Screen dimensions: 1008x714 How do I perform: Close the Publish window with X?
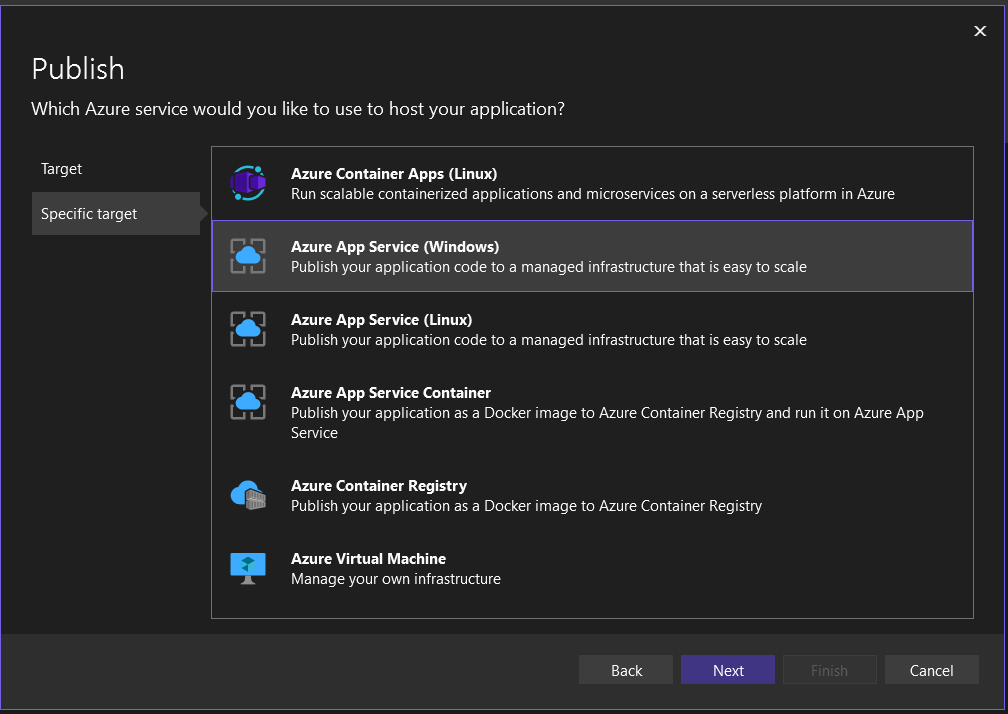[x=980, y=31]
